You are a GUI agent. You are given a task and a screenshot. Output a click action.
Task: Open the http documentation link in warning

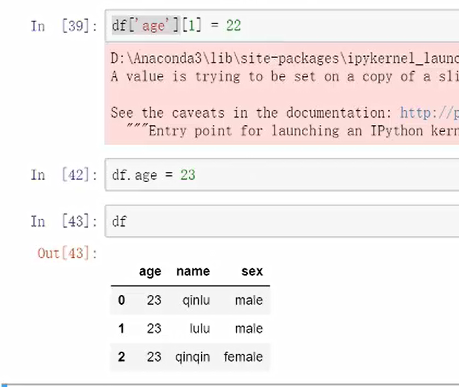(x=429, y=113)
